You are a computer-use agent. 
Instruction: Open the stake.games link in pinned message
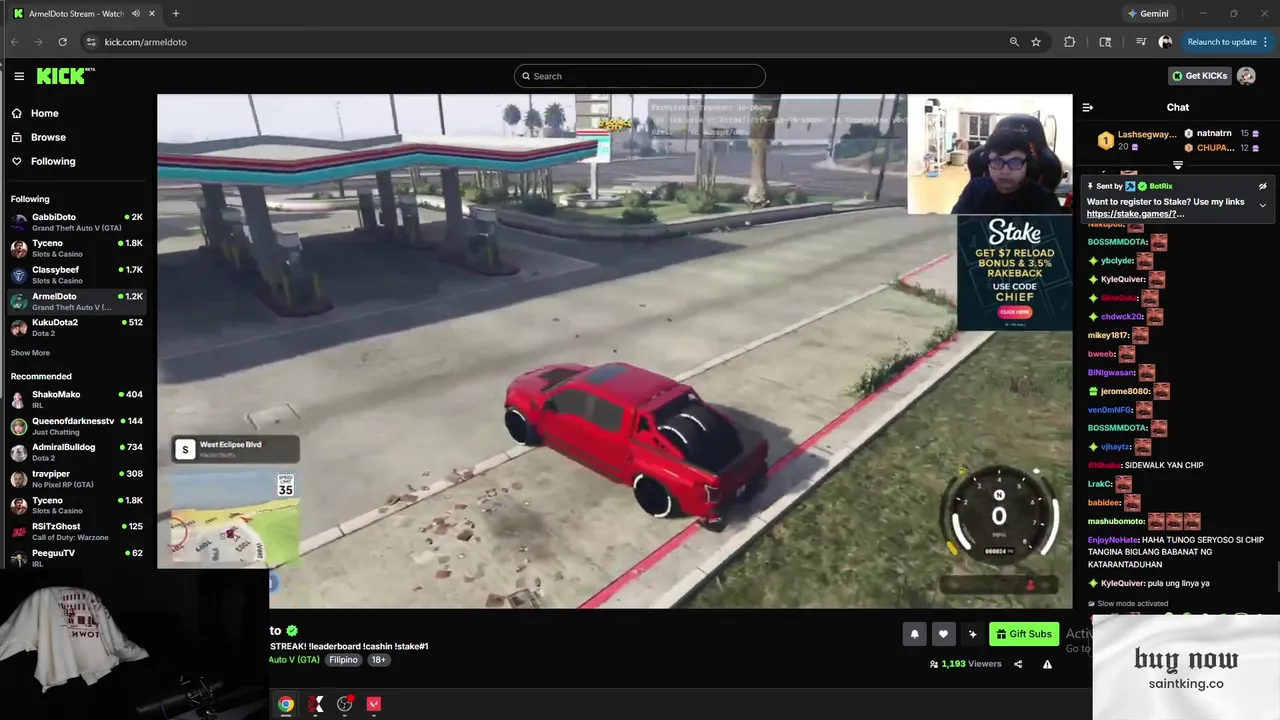pyautogui.click(x=1135, y=214)
